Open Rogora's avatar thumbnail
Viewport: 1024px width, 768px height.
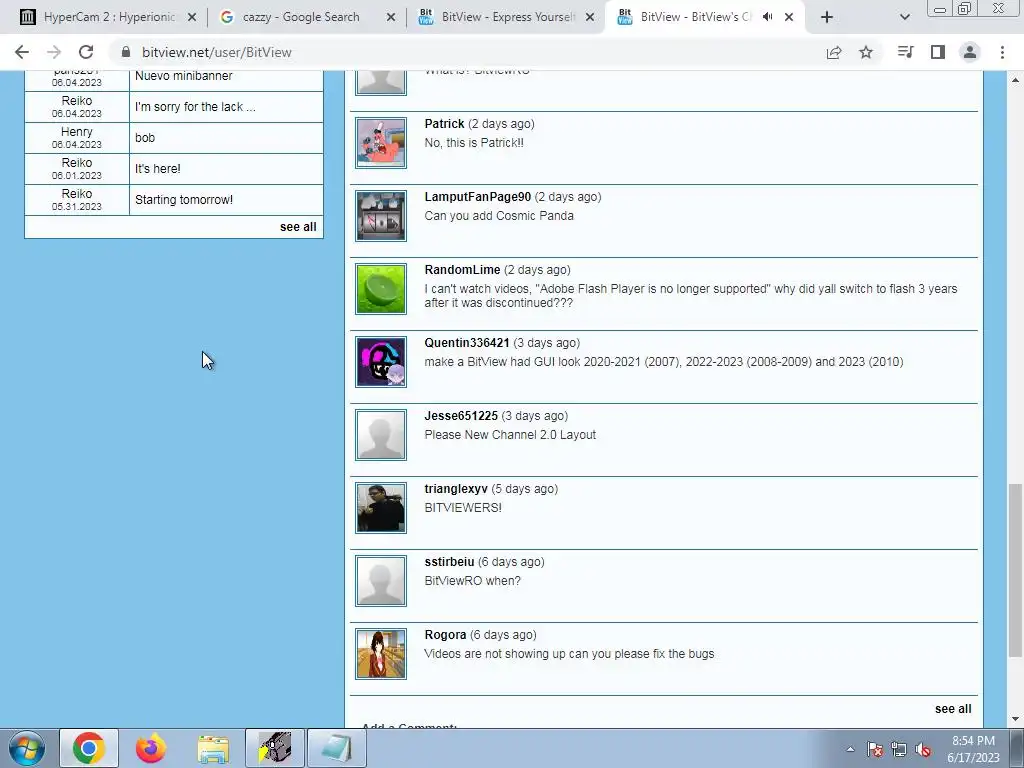click(x=381, y=654)
